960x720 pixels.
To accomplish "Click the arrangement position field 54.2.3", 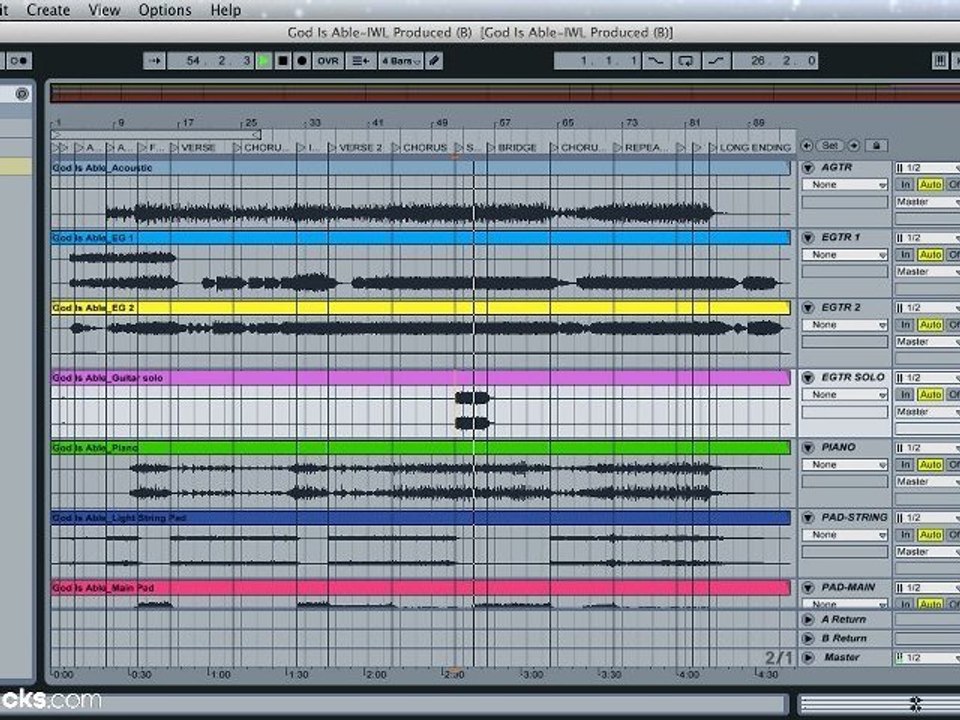I will click(x=210, y=61).
